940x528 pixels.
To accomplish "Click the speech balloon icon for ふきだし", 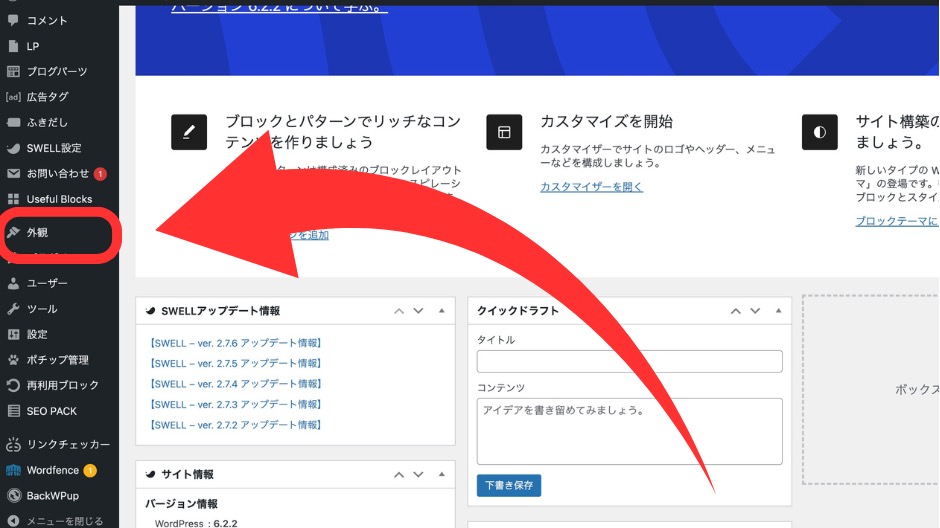I will tap(13, 122).
